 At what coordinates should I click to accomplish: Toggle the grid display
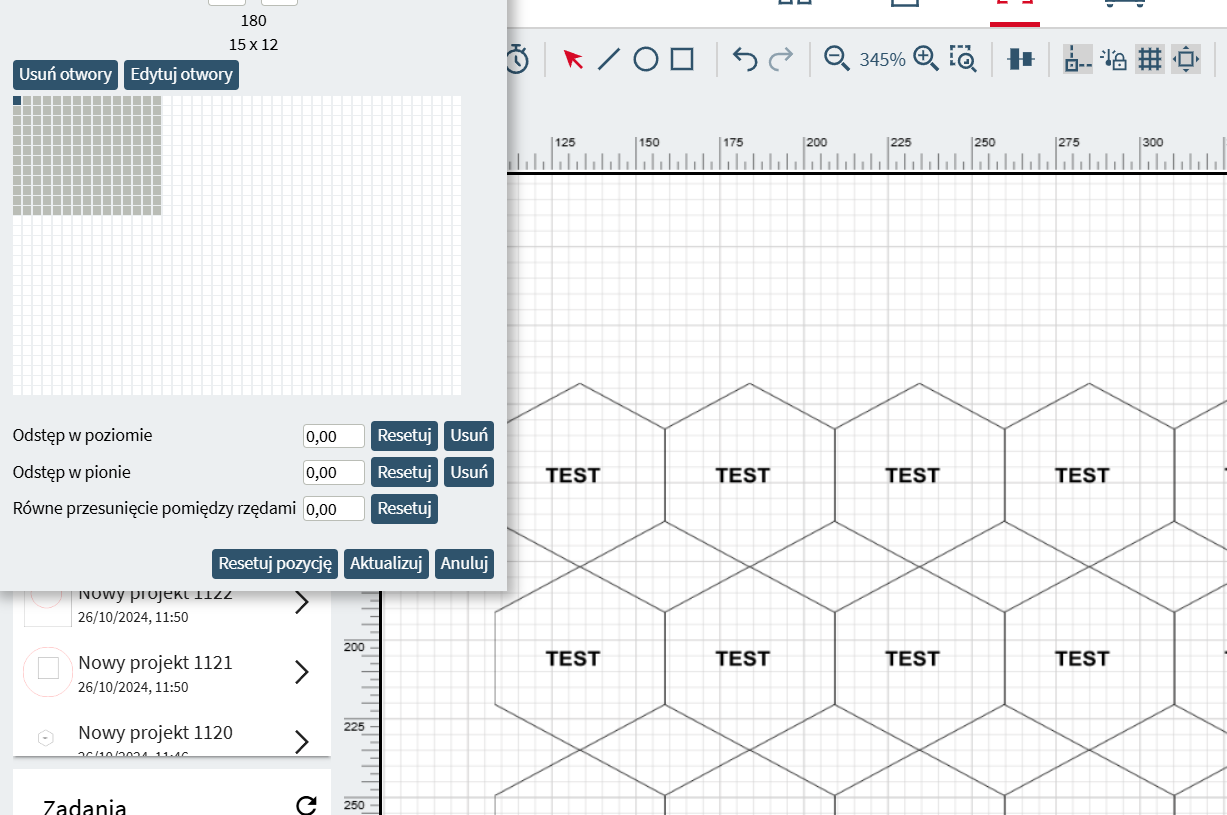[x=1150, y=59]
